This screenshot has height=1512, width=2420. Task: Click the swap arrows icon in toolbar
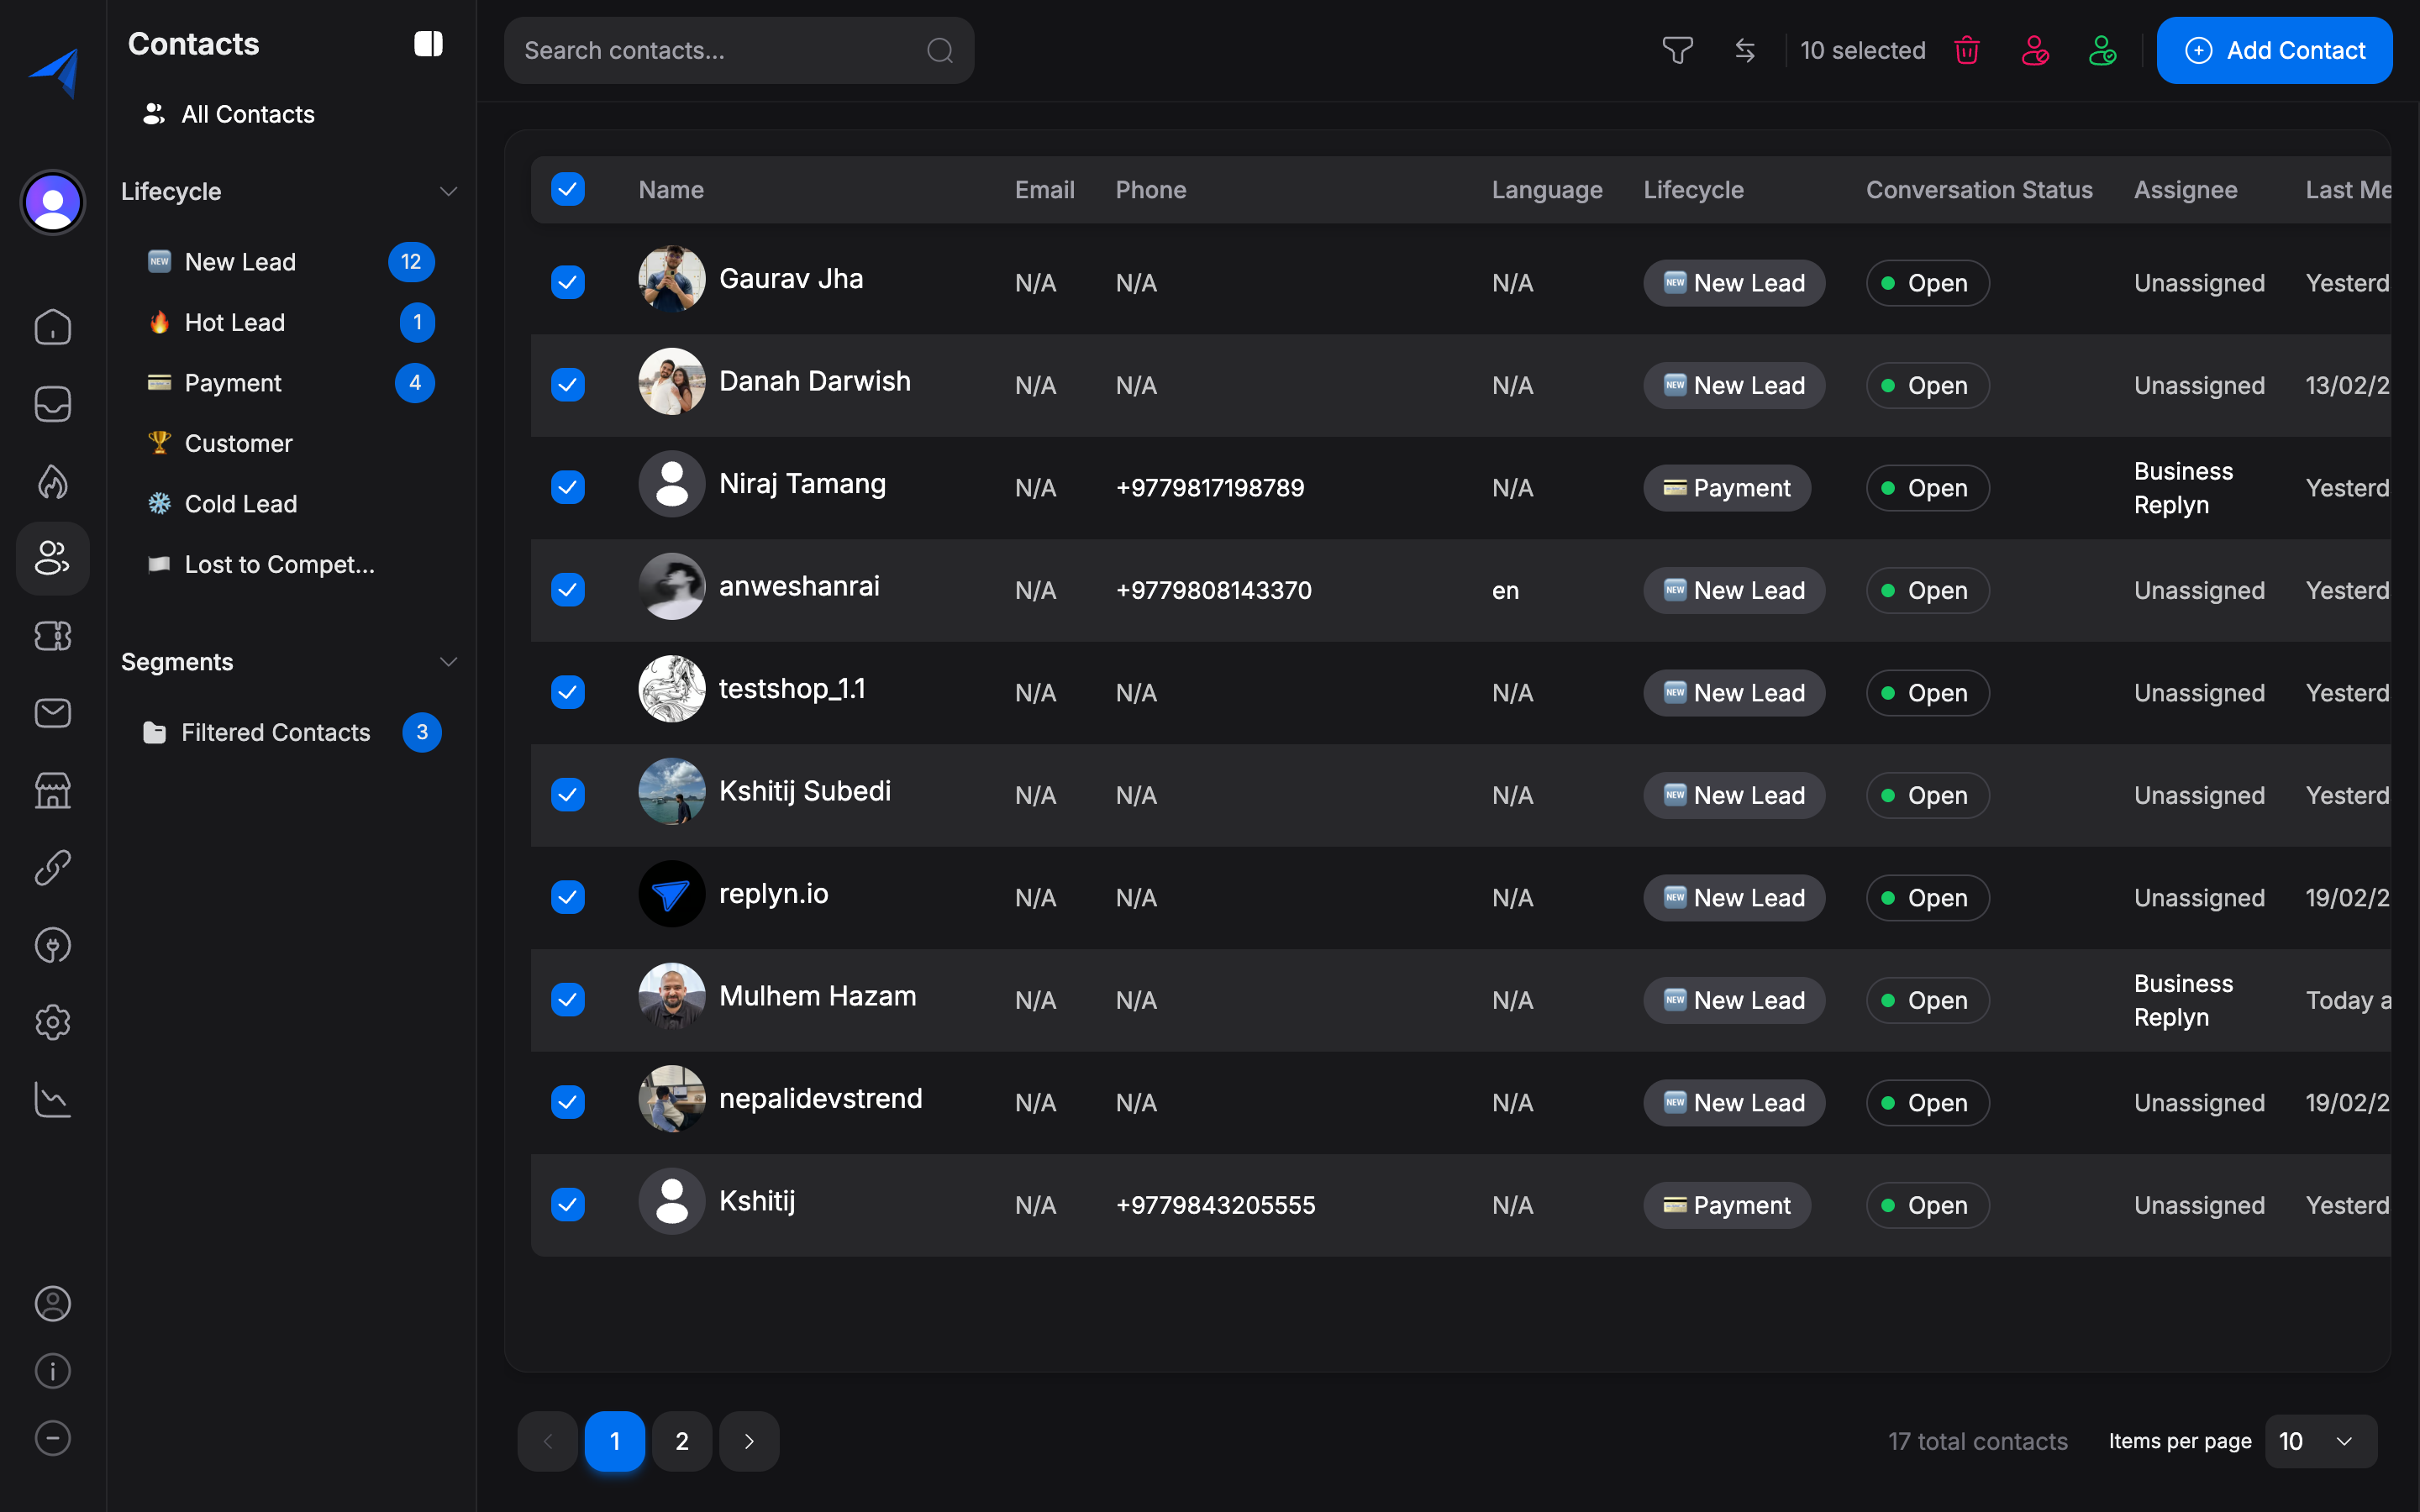coord(1745,50)
